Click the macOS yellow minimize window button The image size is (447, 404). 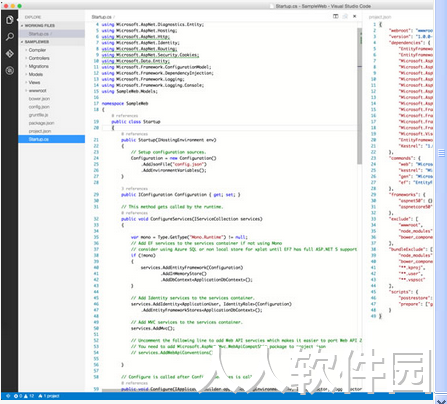tap(13, 6)
